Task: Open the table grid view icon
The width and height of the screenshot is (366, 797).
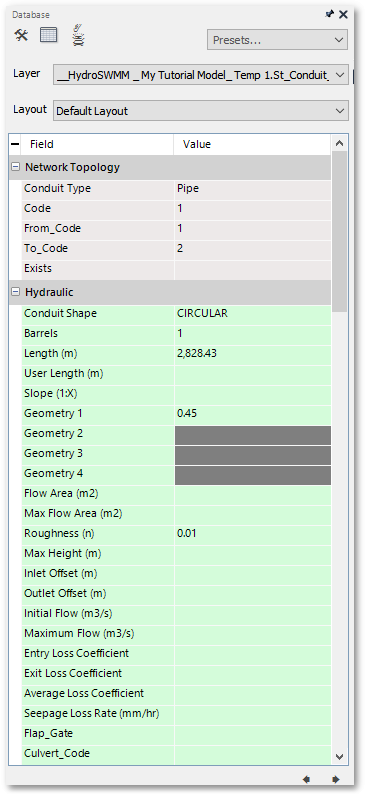Action: [49, 35]
